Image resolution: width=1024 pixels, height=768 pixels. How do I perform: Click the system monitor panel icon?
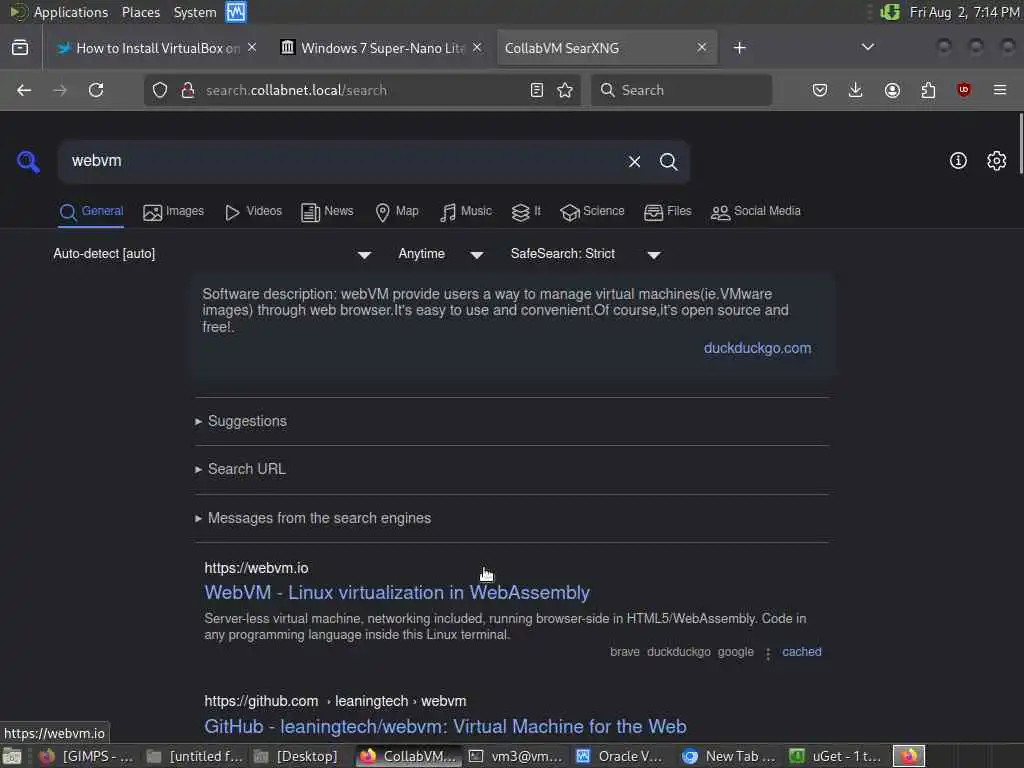click(x=236, y=12)
